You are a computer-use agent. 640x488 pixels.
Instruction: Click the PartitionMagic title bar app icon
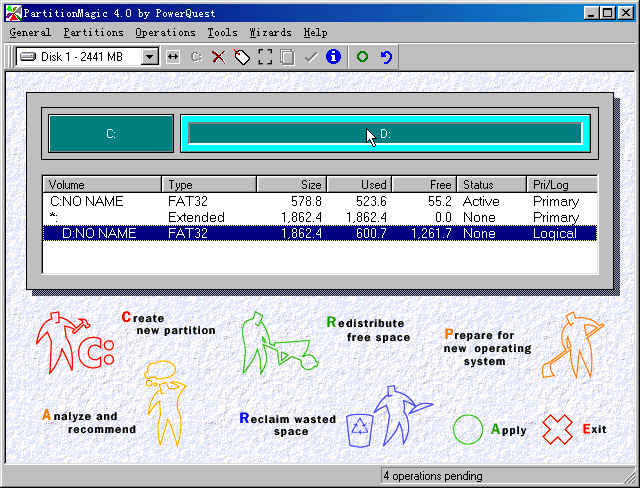pos(13,13)
